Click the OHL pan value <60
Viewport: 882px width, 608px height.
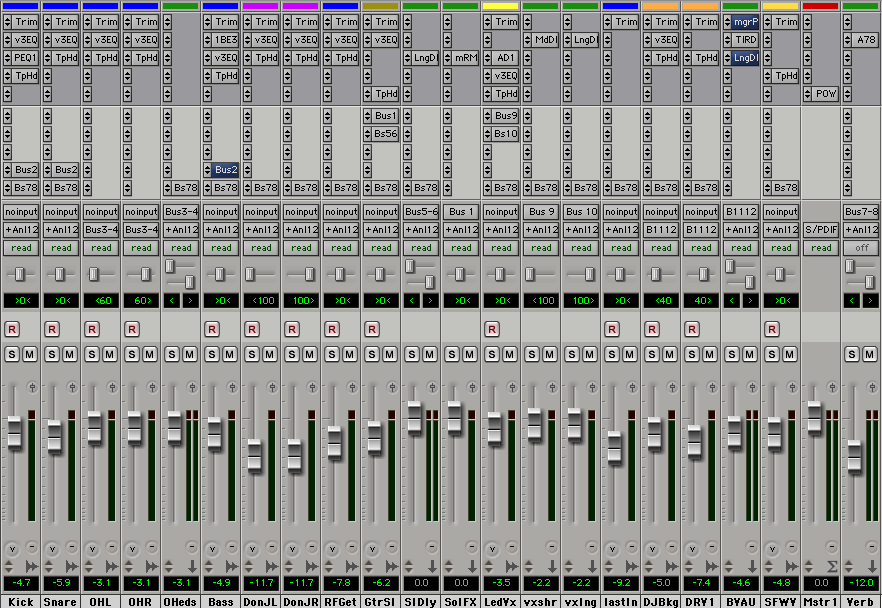point(101,300)
